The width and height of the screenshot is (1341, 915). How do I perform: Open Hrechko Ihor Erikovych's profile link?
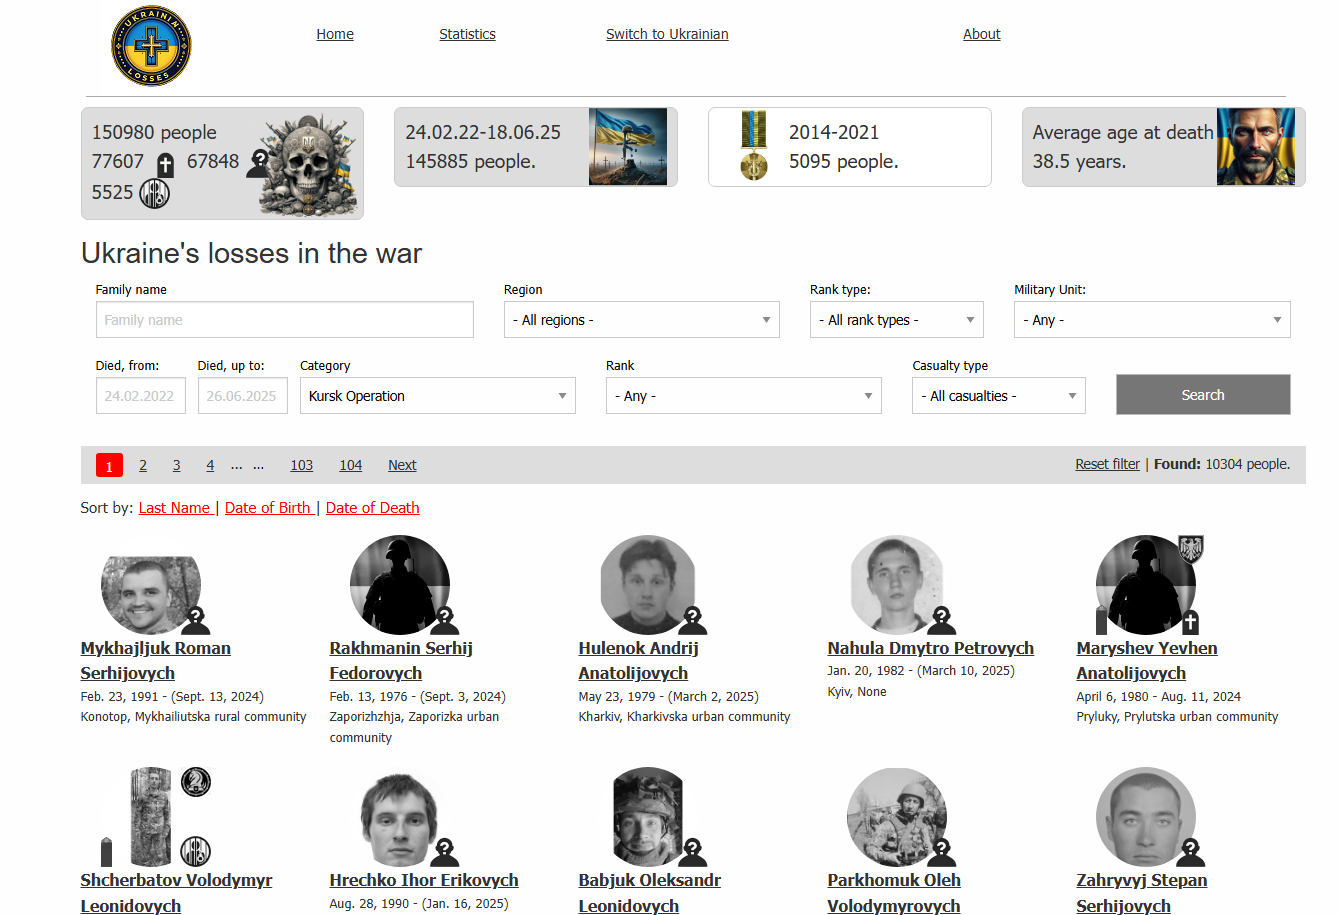(x=424, y=880)
